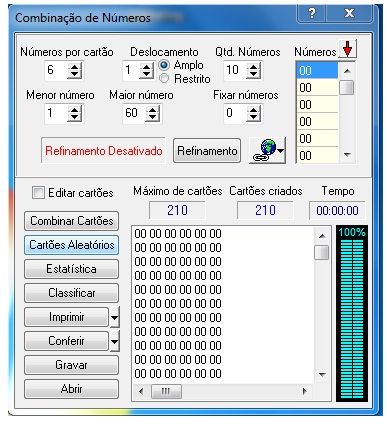Close the Combinação de Números window

pyautogui.click(x=349, y=13)
